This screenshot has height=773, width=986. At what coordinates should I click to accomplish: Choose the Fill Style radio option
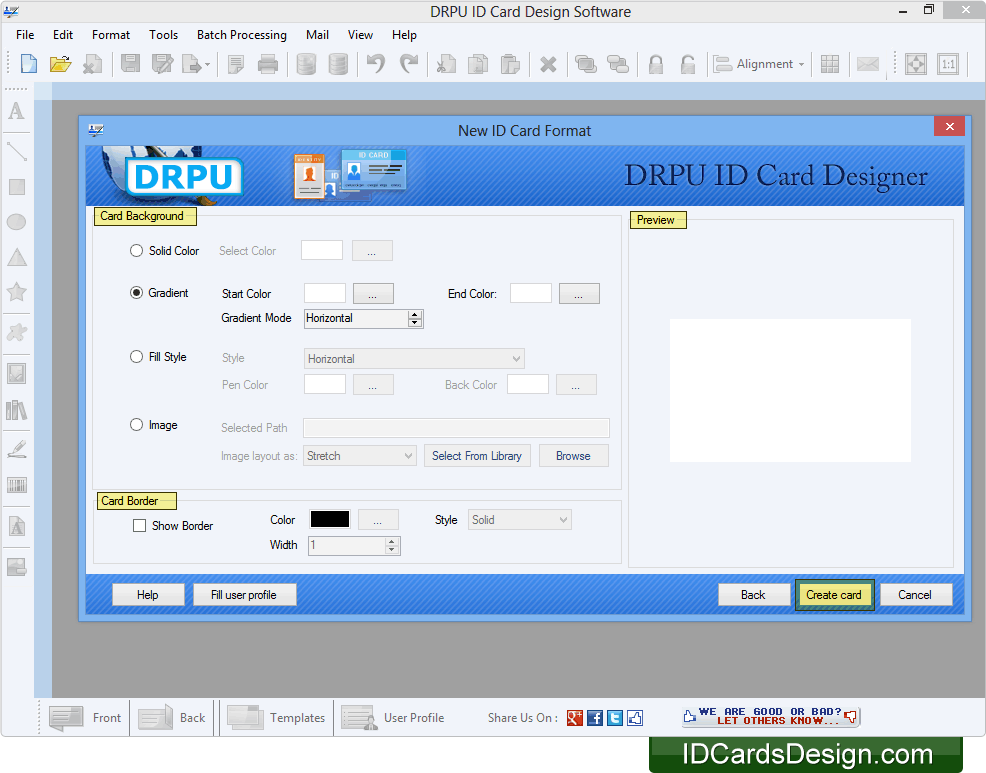pyautogui.click(x=137, y=357)
